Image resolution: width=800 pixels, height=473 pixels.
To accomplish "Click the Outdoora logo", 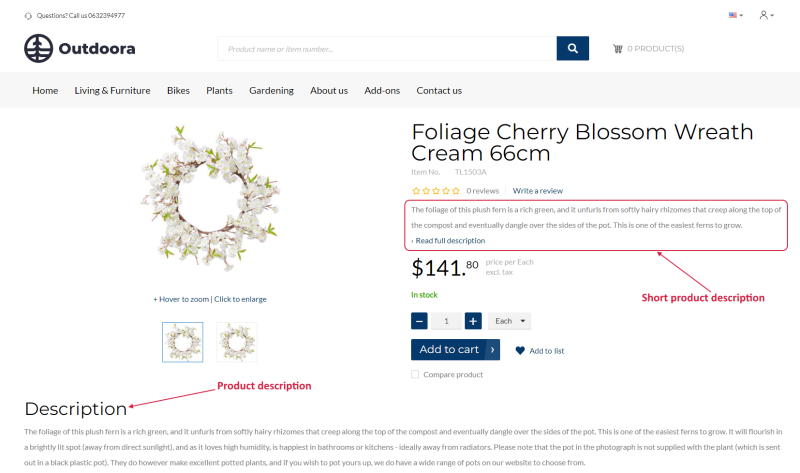I will pyautogui.click(x=79, y=48).
